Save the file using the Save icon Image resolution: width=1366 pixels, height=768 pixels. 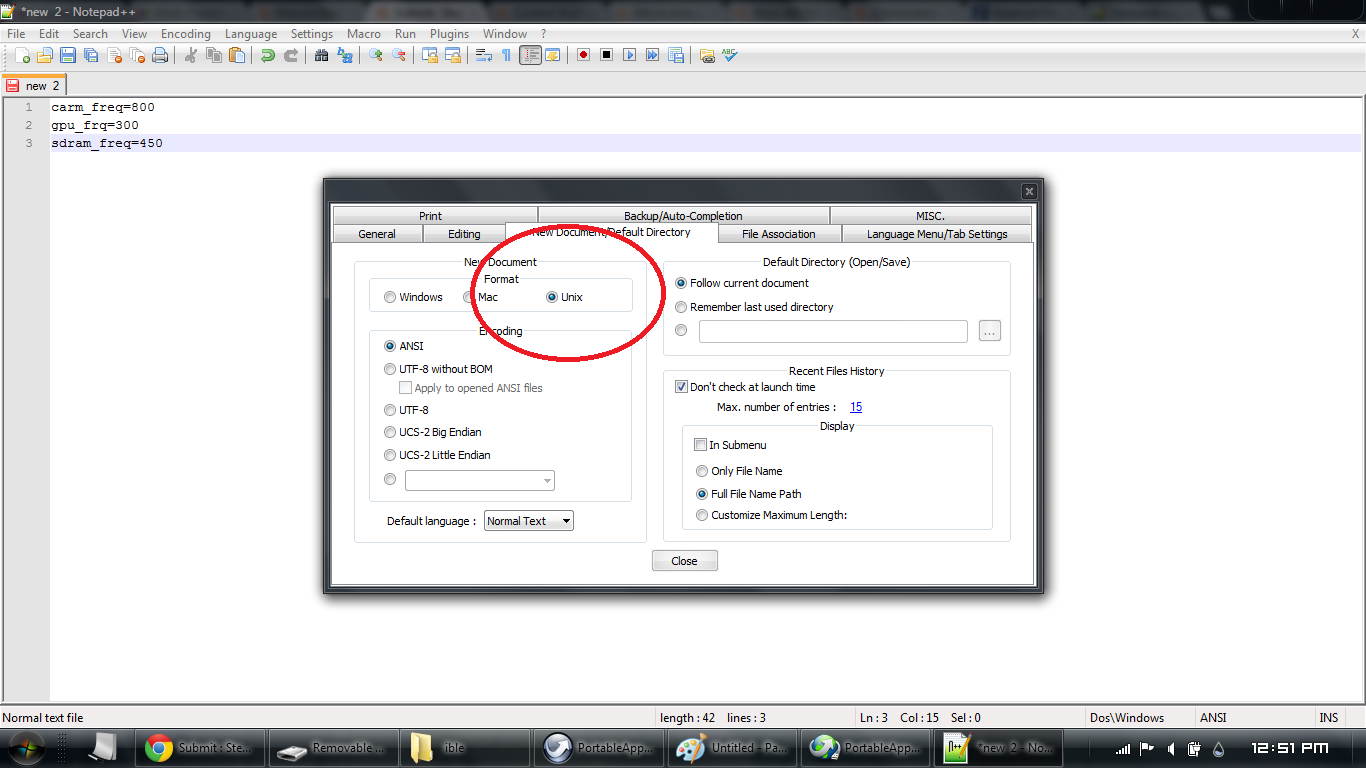pos(68,56)
